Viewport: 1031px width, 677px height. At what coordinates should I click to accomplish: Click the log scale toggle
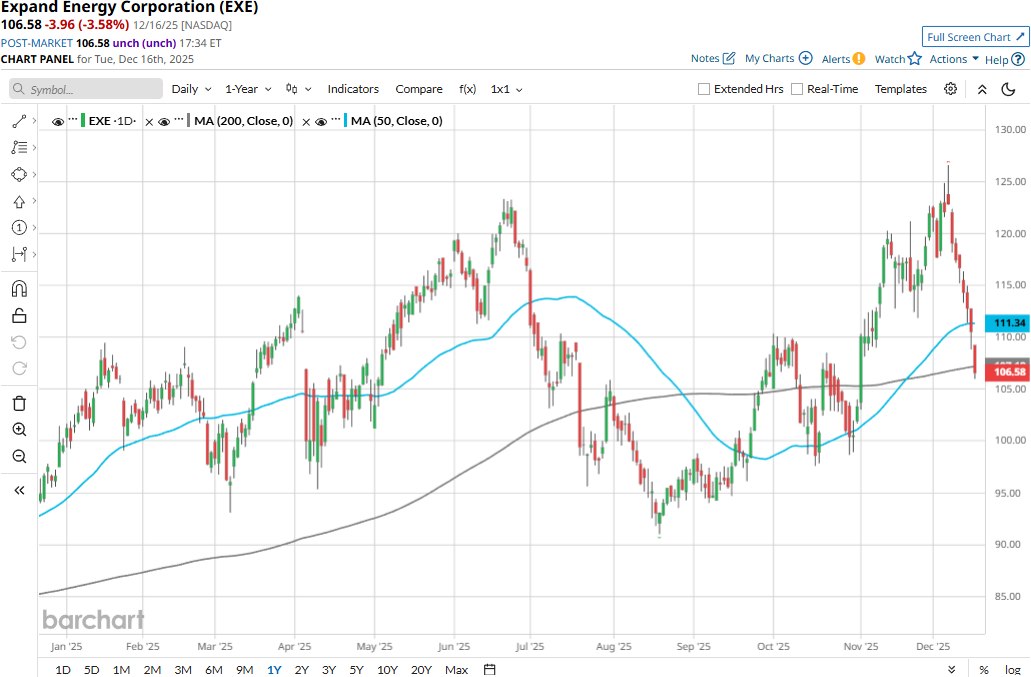(1012, 669)
